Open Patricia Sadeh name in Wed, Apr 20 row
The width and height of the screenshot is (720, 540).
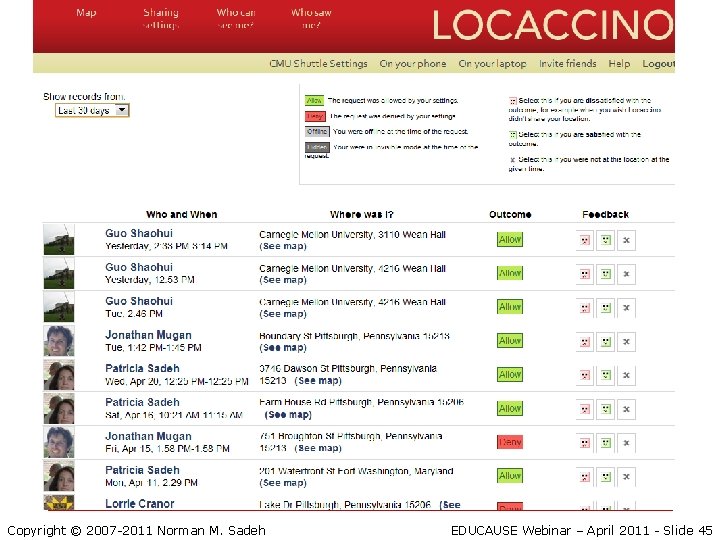(x=142, y=368)
